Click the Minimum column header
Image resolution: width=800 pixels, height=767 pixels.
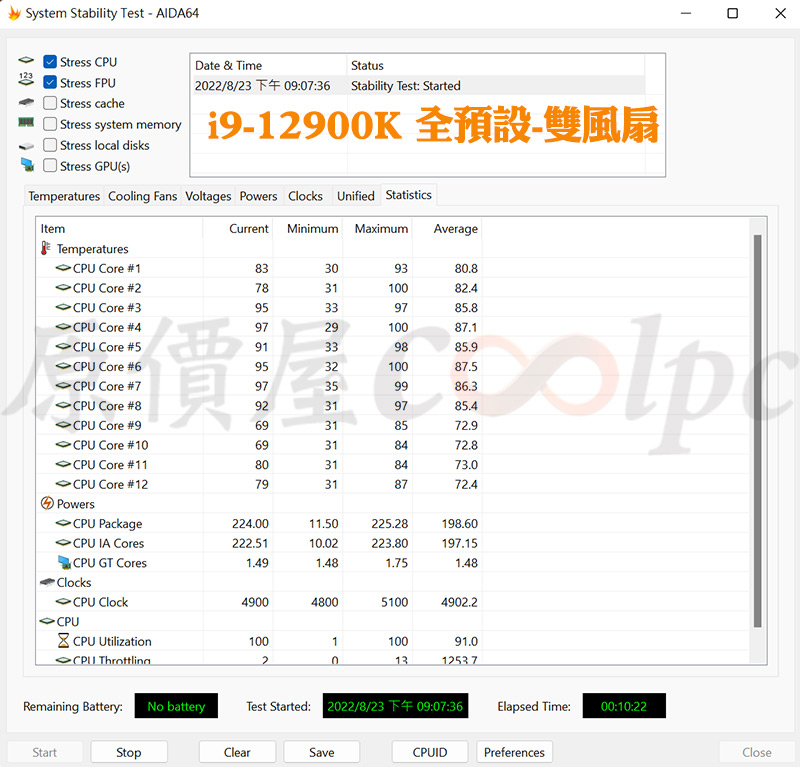[x=308, y=229]
